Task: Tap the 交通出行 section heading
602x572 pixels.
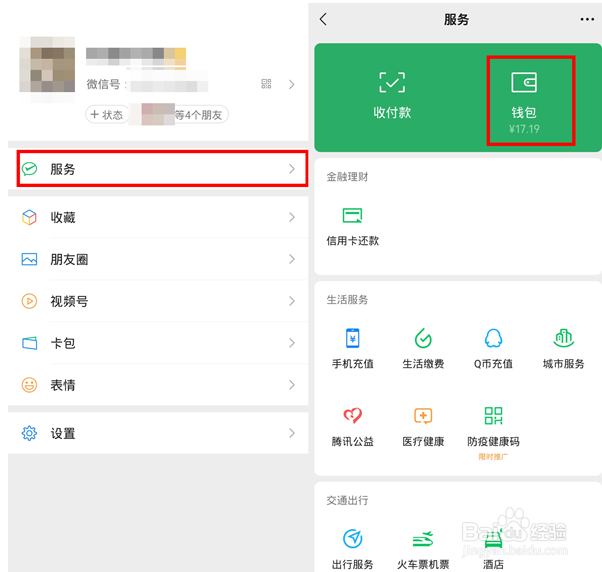Action: coord(347,500)
